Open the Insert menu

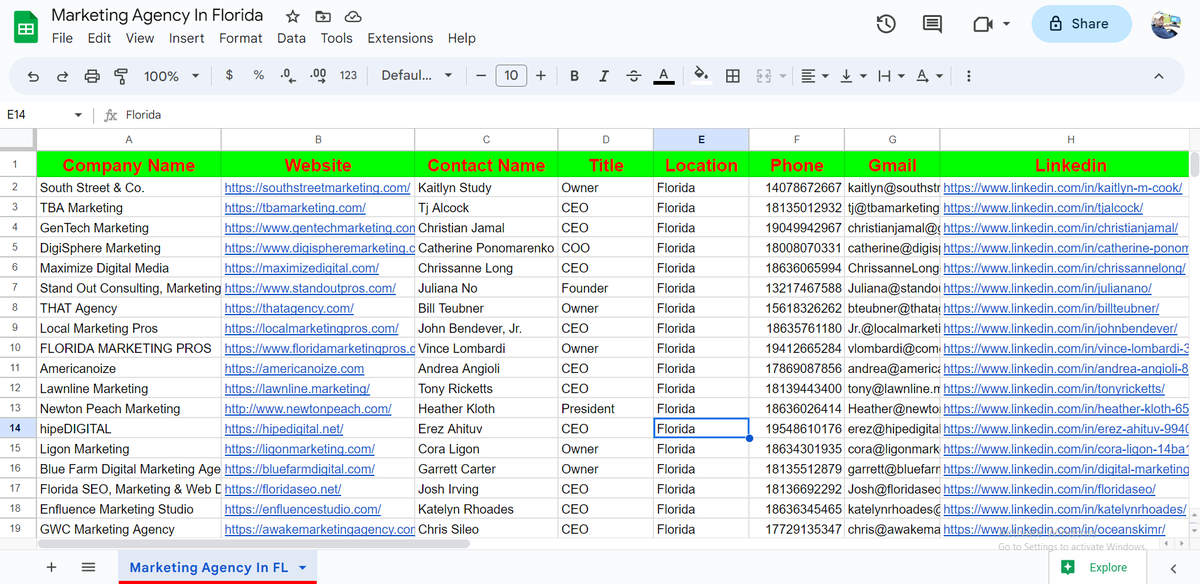pyautogui.click(x=187, y=38)
